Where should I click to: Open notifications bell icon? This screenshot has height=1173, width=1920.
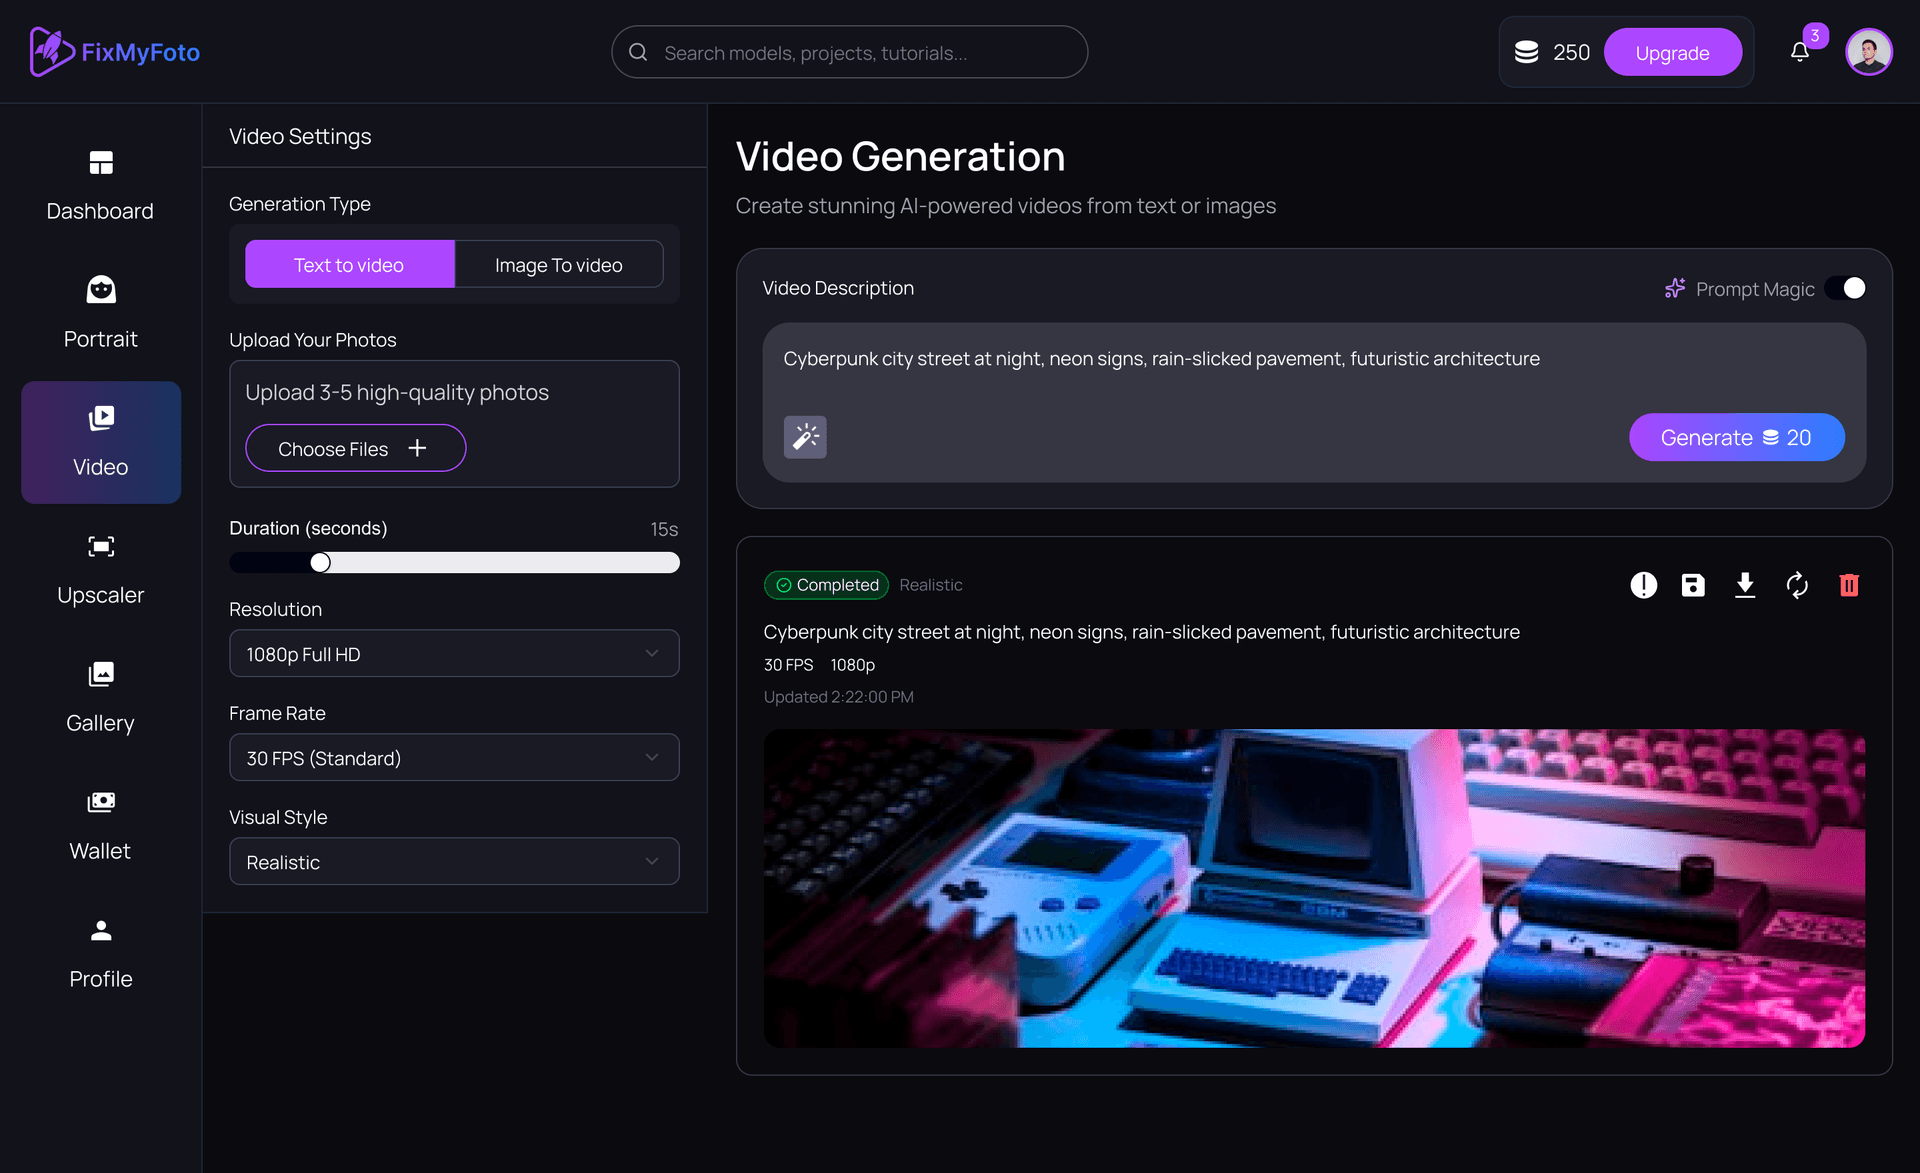[1800, 52]
